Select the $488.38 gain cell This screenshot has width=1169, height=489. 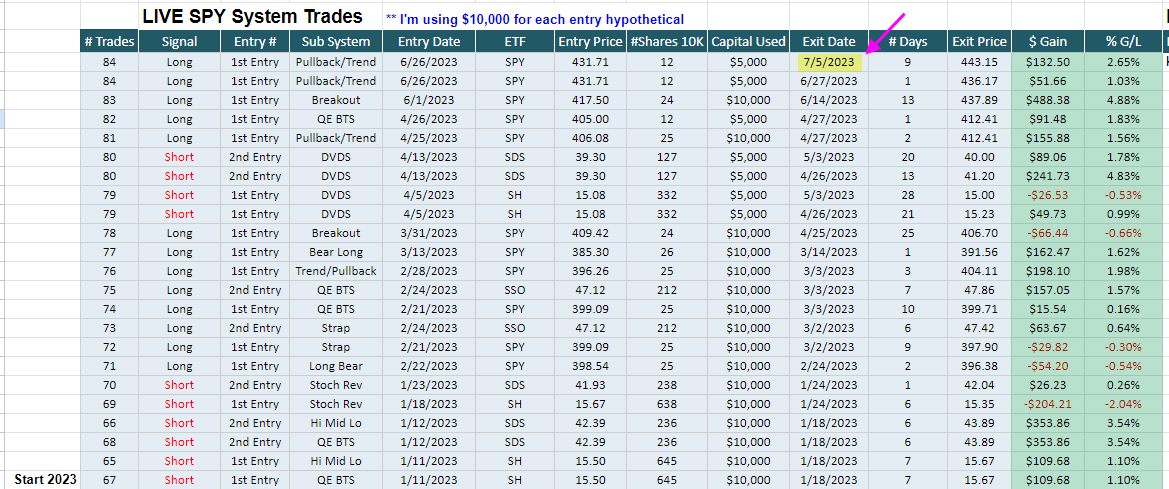[x=1047, y=100]
